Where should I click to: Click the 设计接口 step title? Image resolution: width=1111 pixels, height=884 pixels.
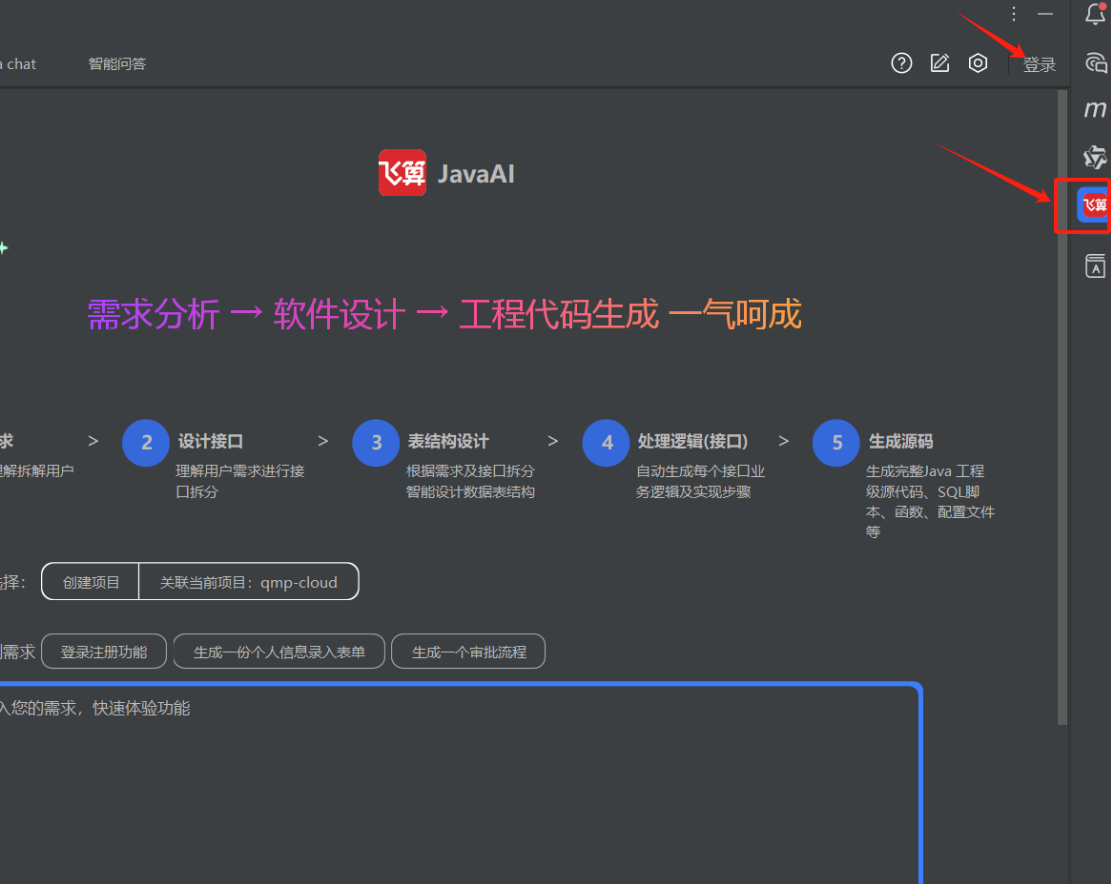pyautogui.click(x=210, y=441)
